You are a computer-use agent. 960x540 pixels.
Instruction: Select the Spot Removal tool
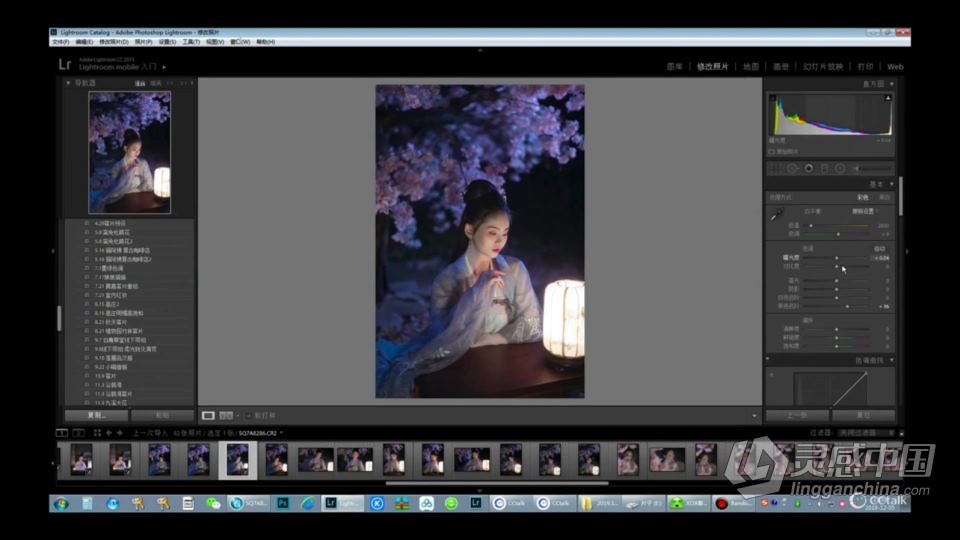792,168
